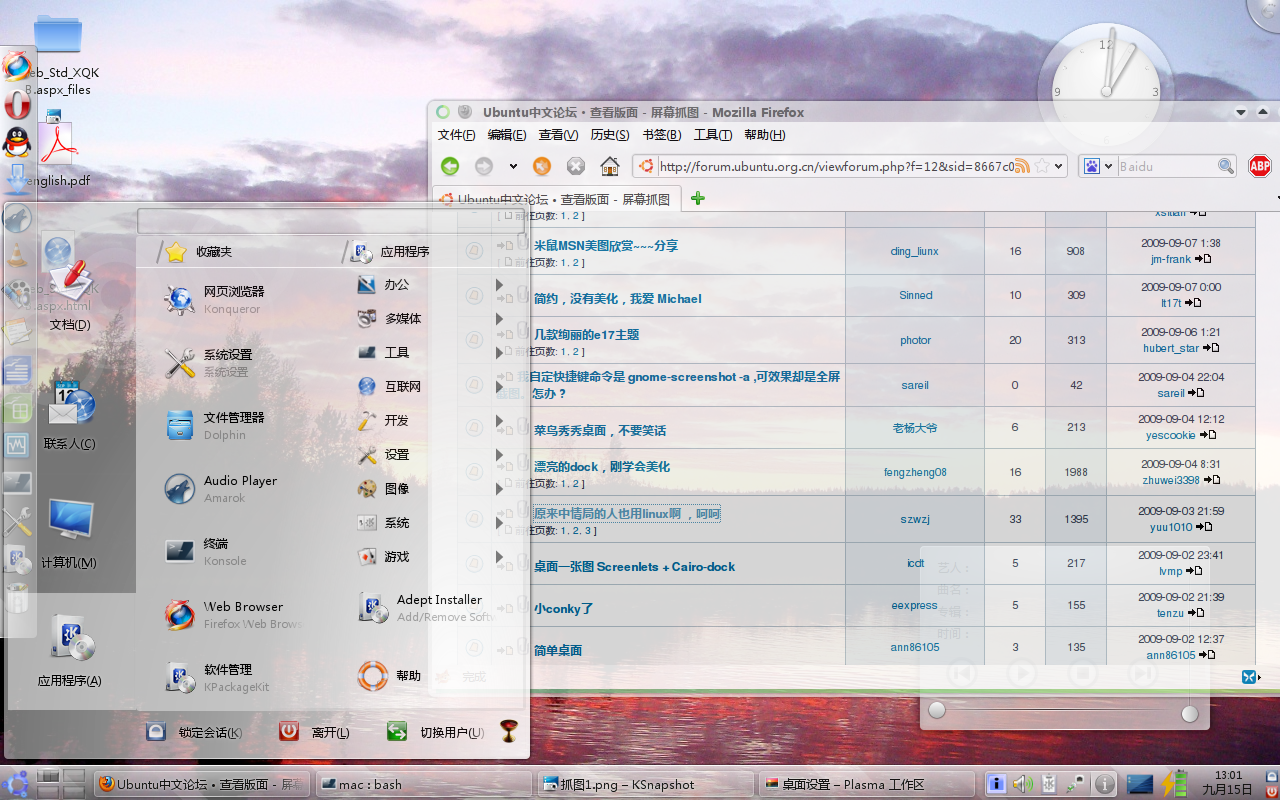Click the Firefox reload button
This screenshot has height=800, width=1280.
point(542,166)
